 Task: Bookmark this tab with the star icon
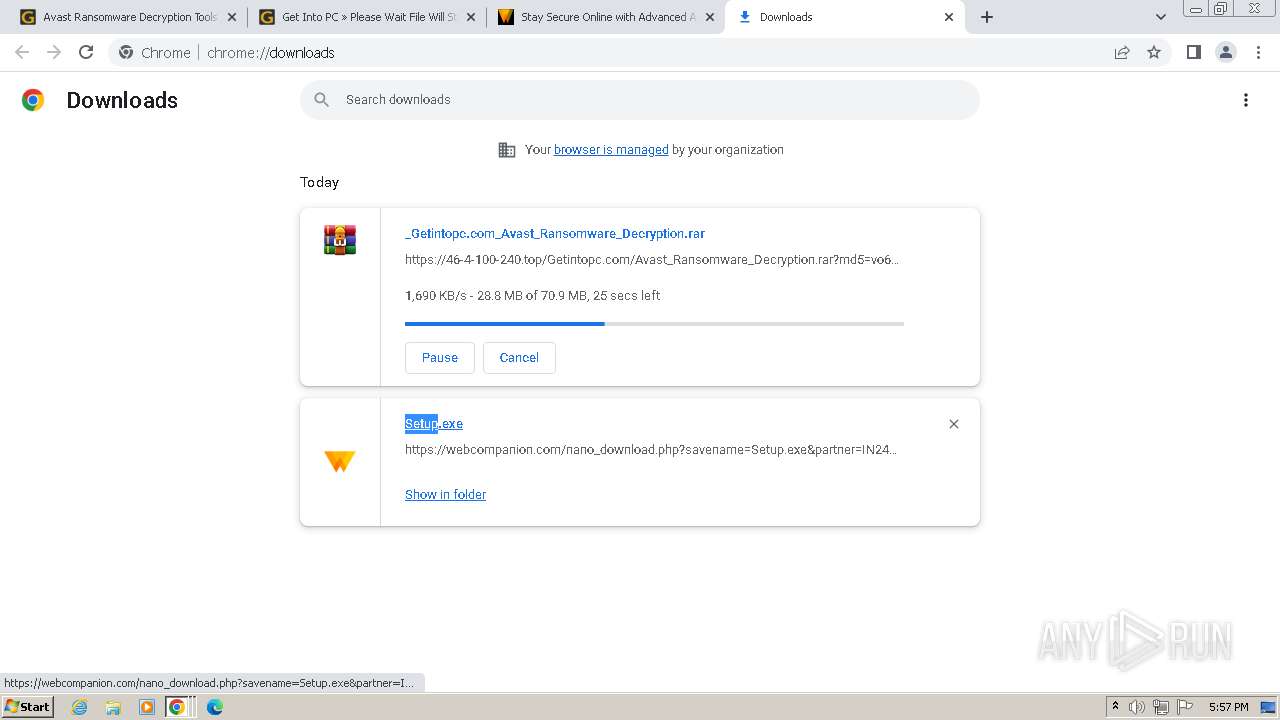click(x=1154, y=52)
